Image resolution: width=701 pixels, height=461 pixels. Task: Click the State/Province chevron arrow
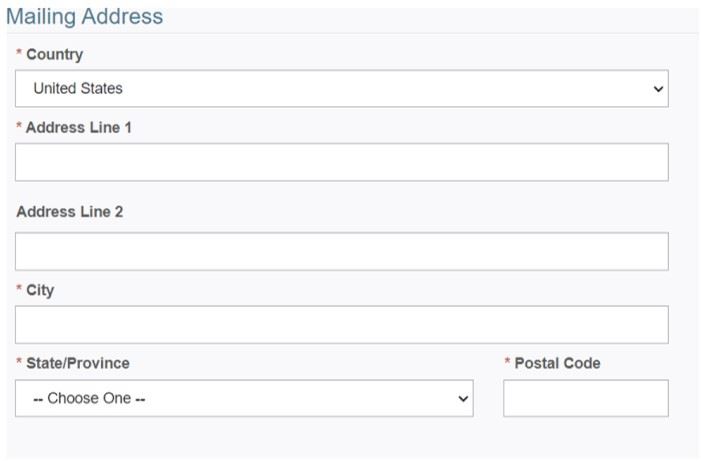click(463, 398)
